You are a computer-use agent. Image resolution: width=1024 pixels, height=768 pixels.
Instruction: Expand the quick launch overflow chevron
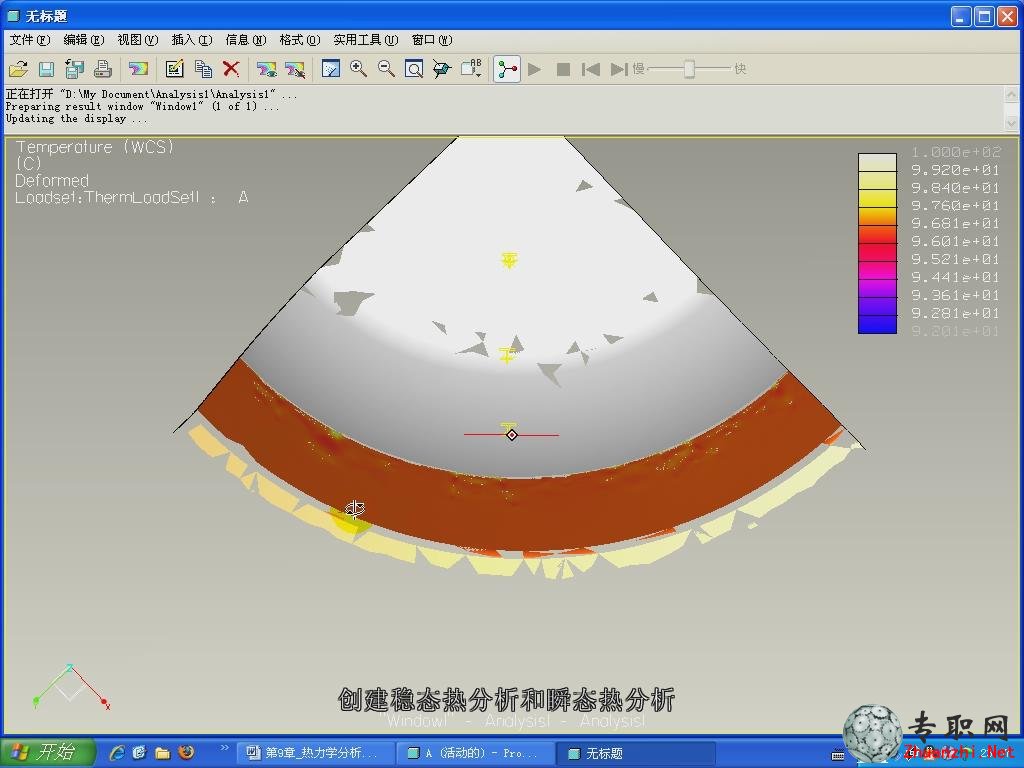[x=225, y=748]
